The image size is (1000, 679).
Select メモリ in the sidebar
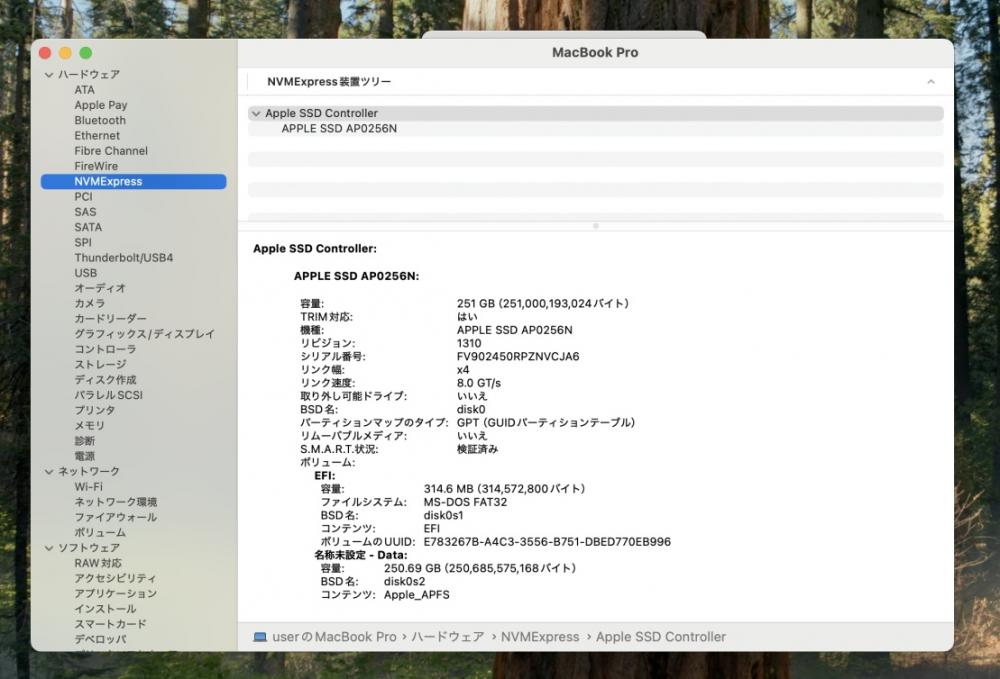coord(89,426)
